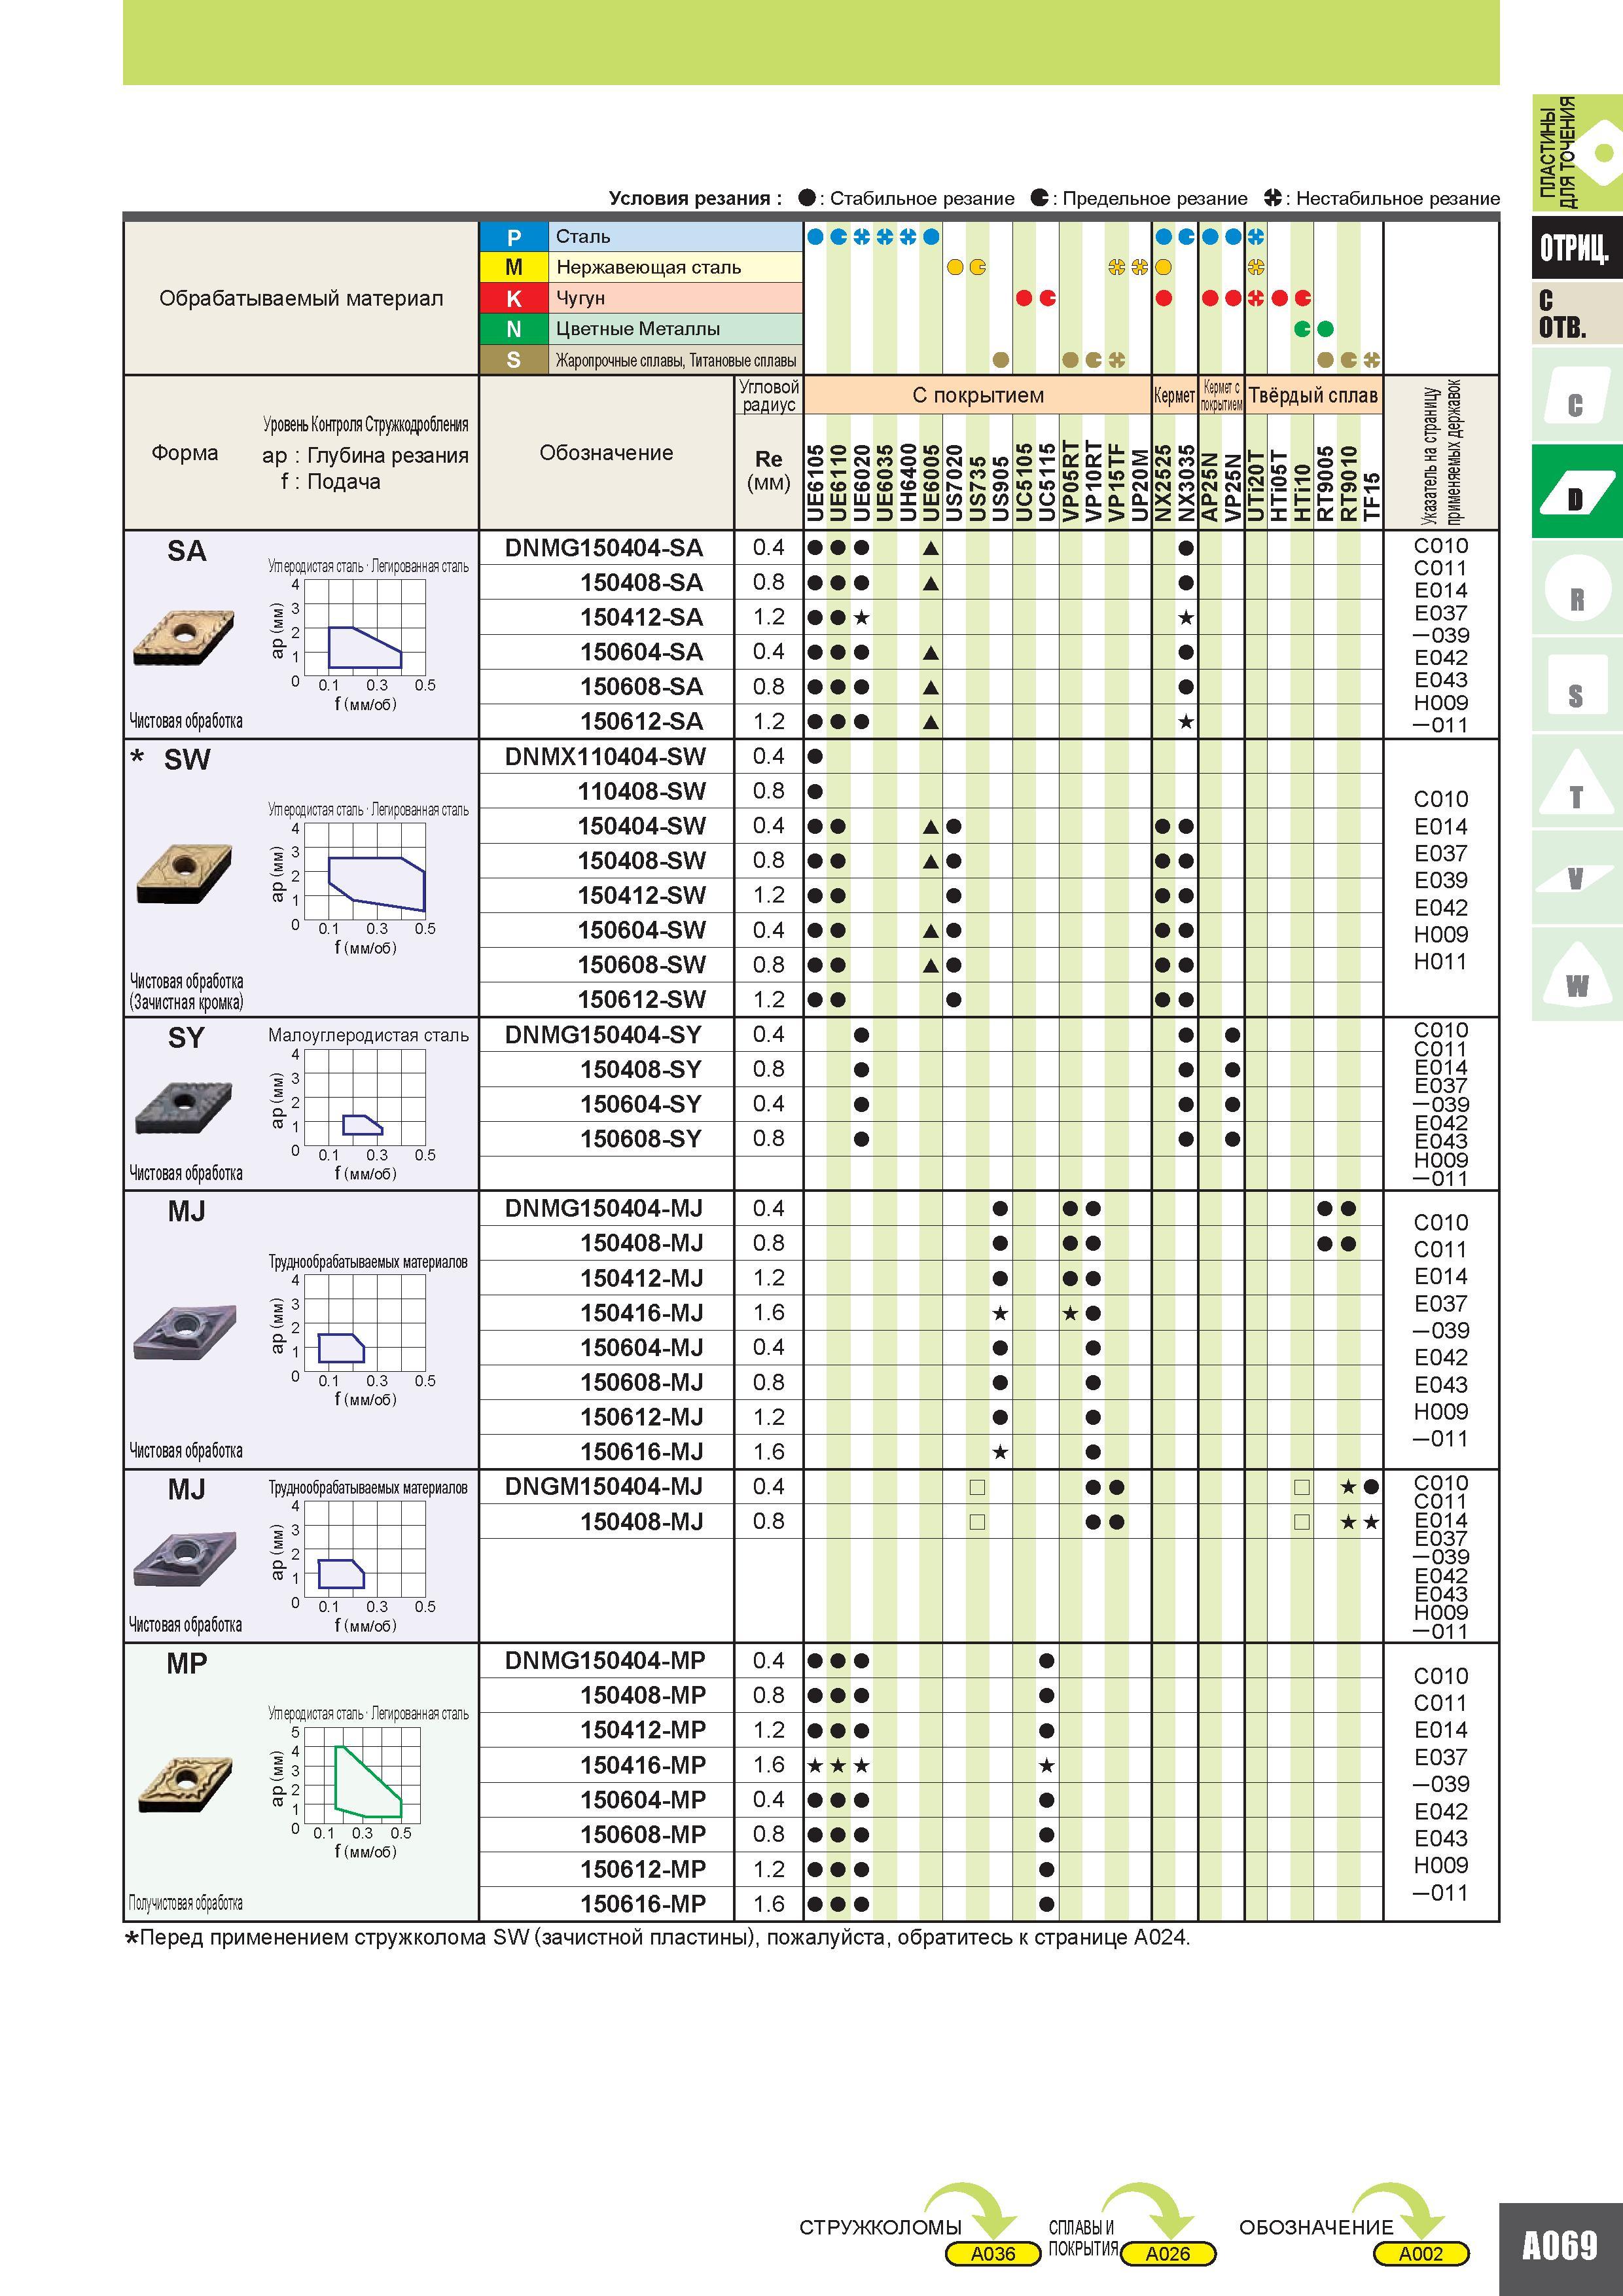Open the C-shape insert side tab
Image resolution: width=1623 pixels, height=2296 pixels.
pos(1576,396)
